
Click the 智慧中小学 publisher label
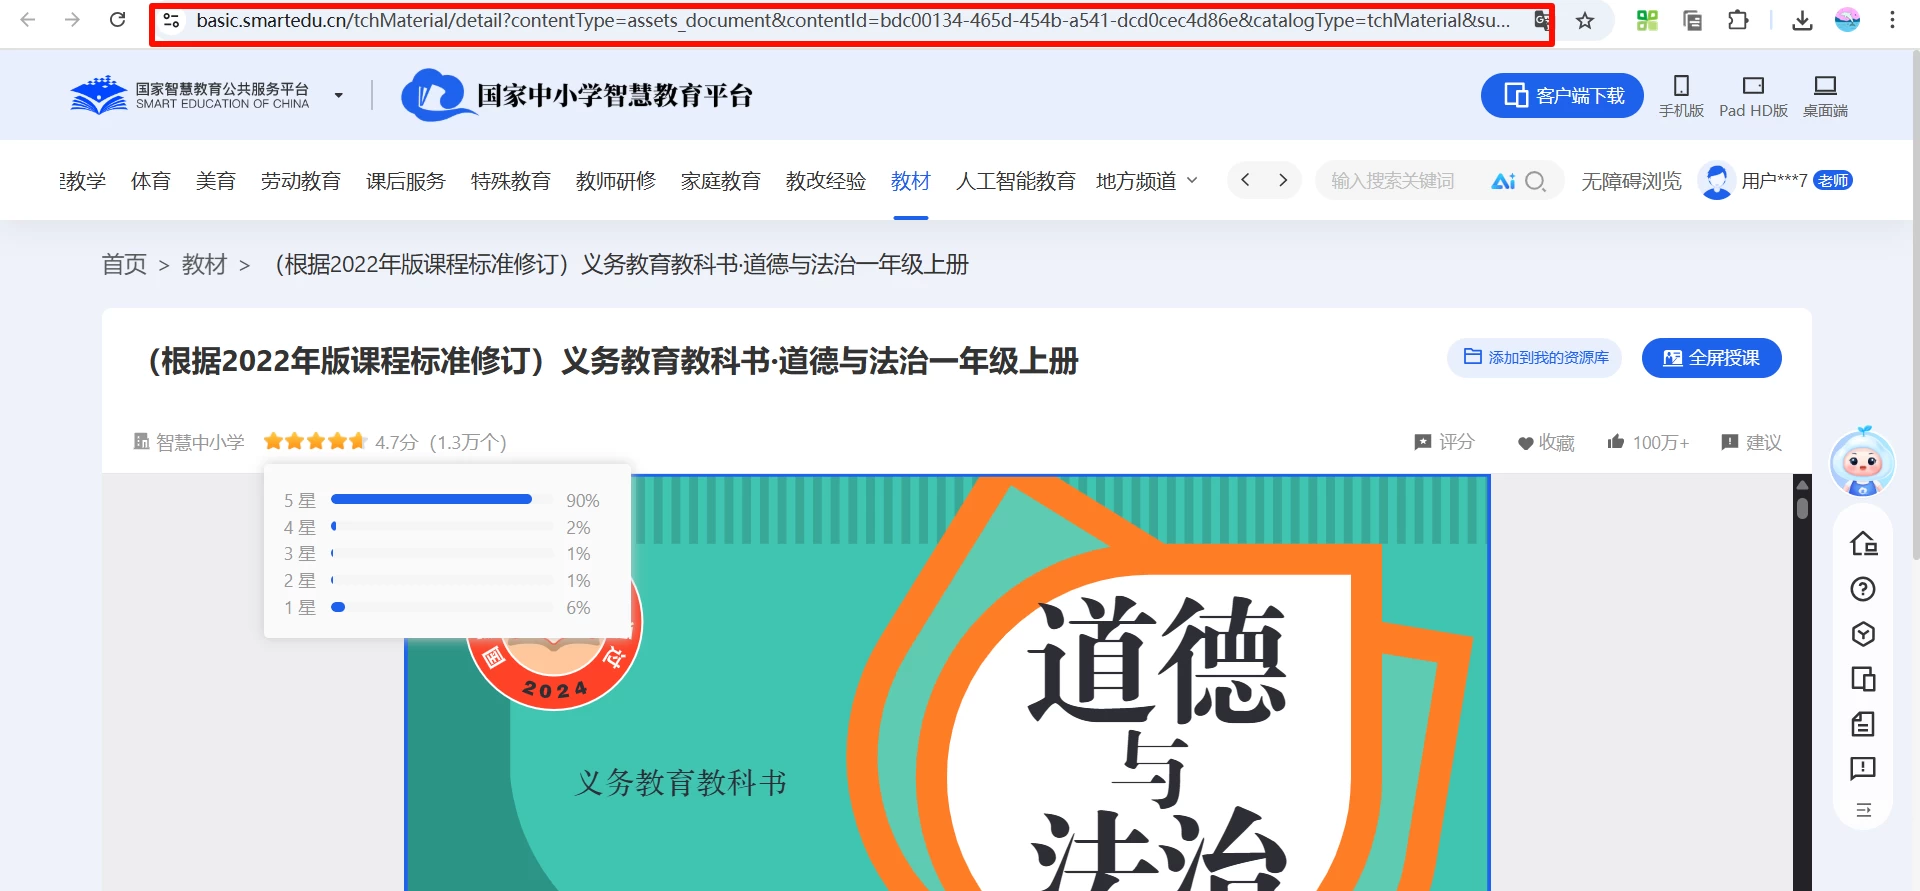click(x=190, y=442)
